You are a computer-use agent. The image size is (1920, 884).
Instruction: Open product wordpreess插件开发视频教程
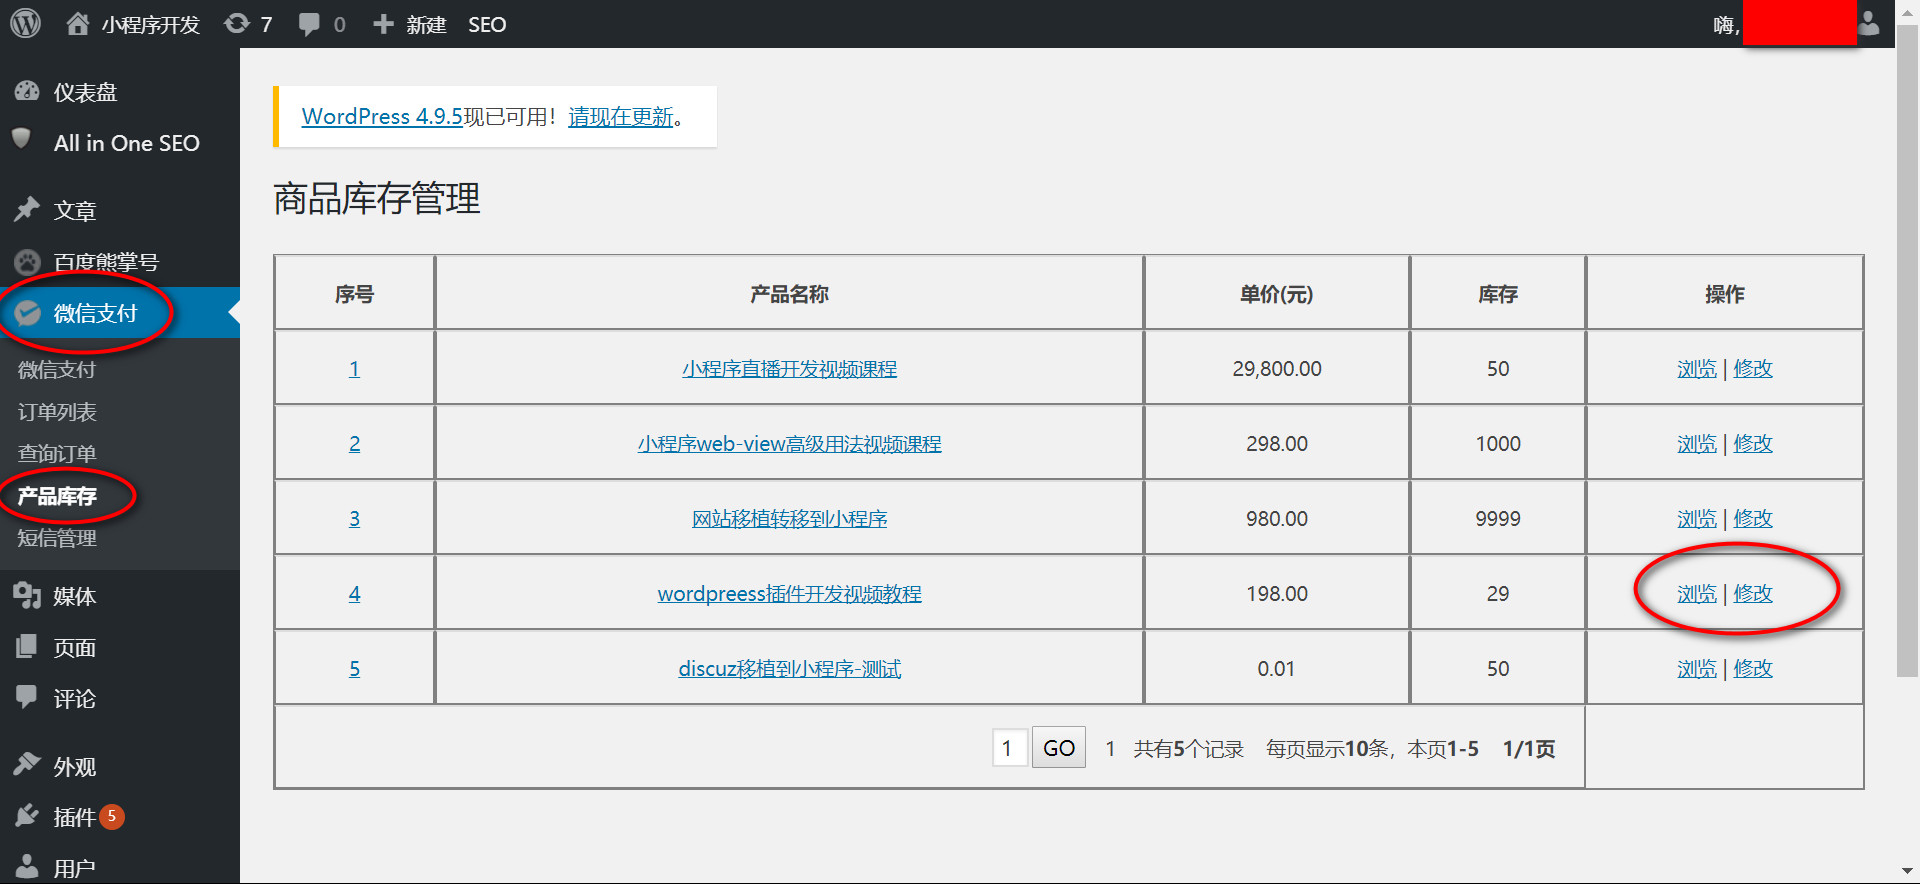[x=789, y=594]
